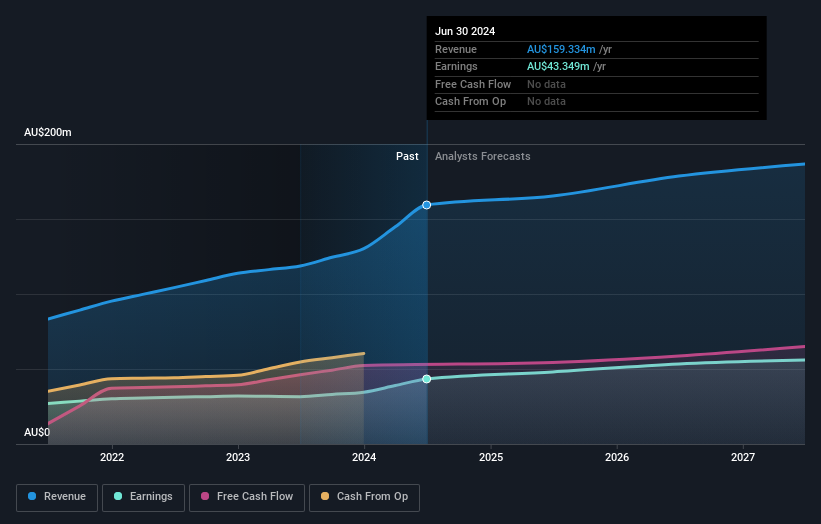
Task: Click the blue Revenue legend dot
Action: (32, 496)
